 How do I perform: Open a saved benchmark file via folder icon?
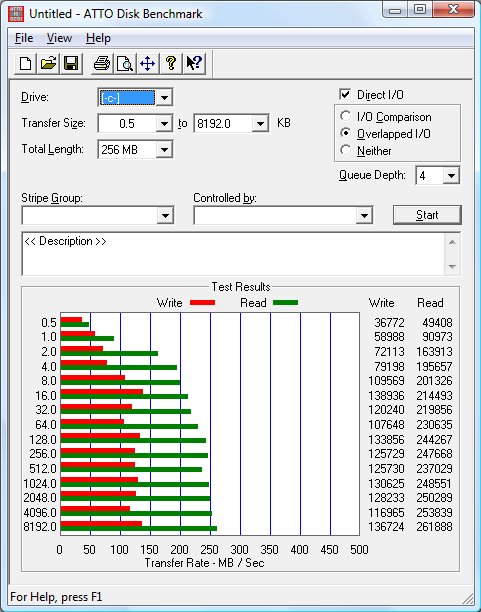pos(48,63)
